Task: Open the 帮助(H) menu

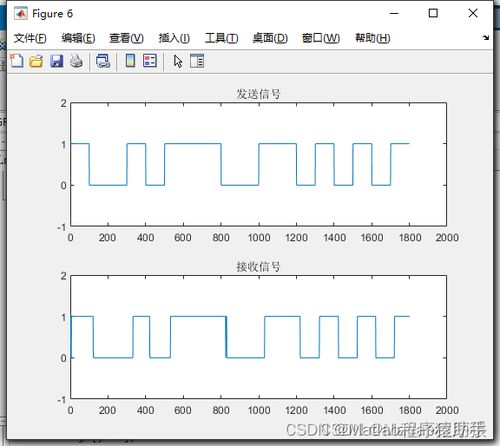Action: point(372,38)
